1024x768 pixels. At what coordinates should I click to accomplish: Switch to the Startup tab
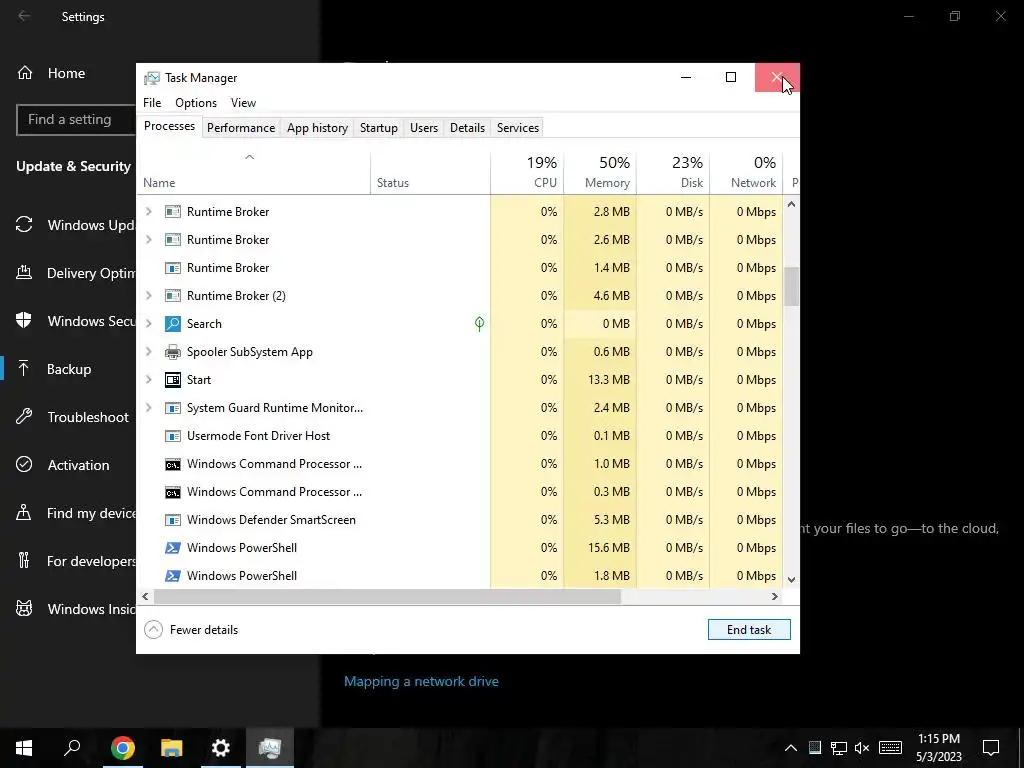[379, 128]
